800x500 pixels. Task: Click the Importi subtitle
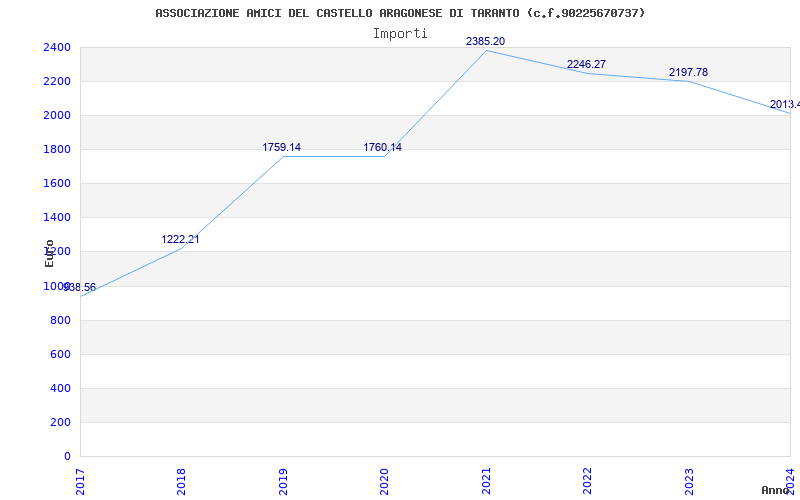(x=400, y=34)
